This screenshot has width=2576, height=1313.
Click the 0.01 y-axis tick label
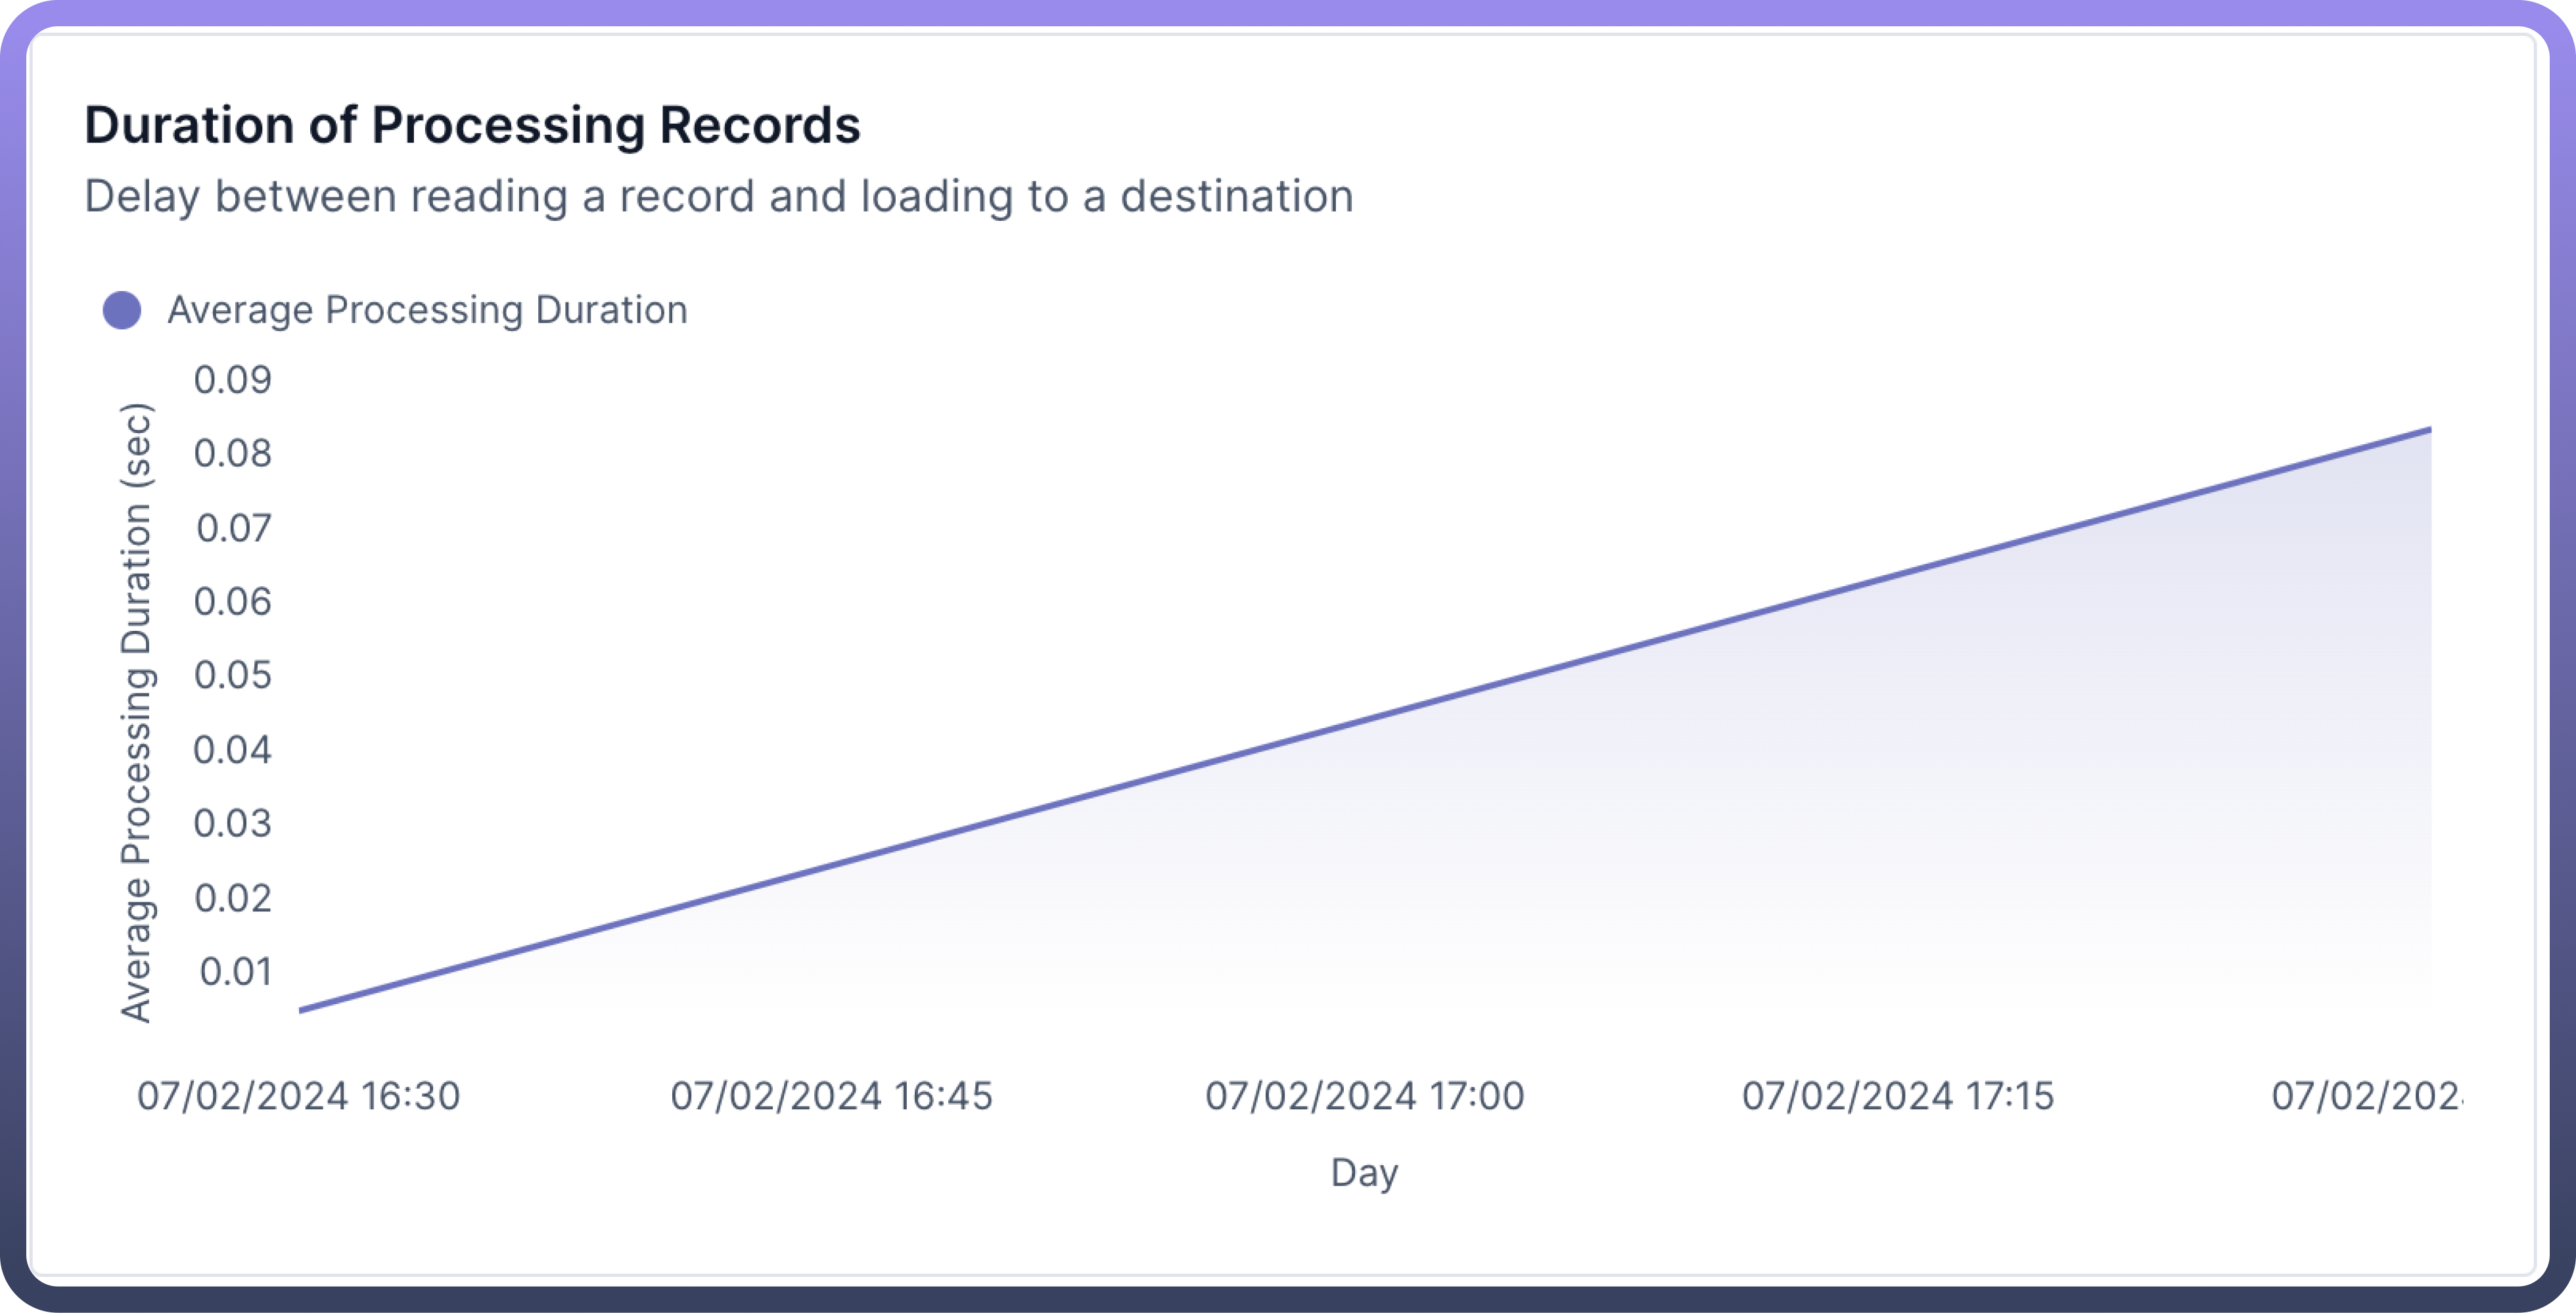tap(235, 972)
